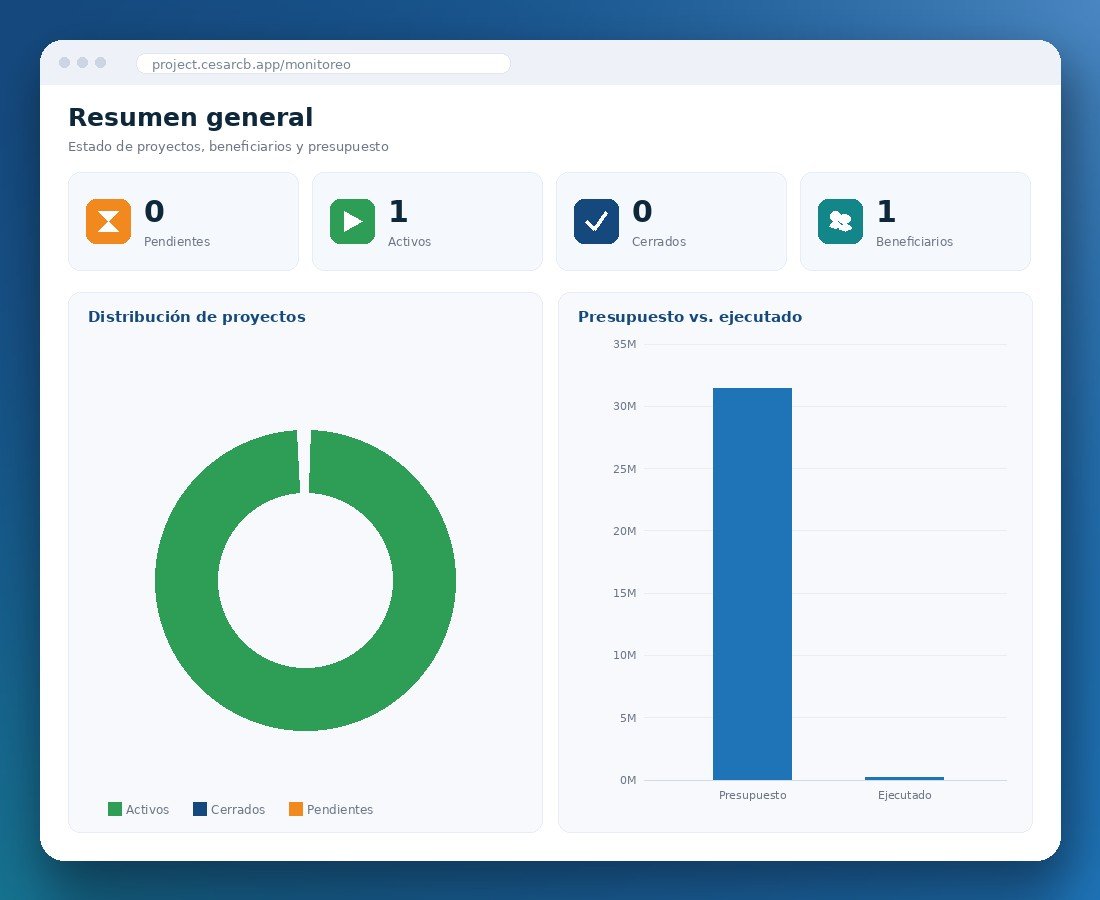The width and height of the screenshot is (1100, 900).
Task: Click the subtitle Estado de proyectos text
Action: tap(228, 147)
